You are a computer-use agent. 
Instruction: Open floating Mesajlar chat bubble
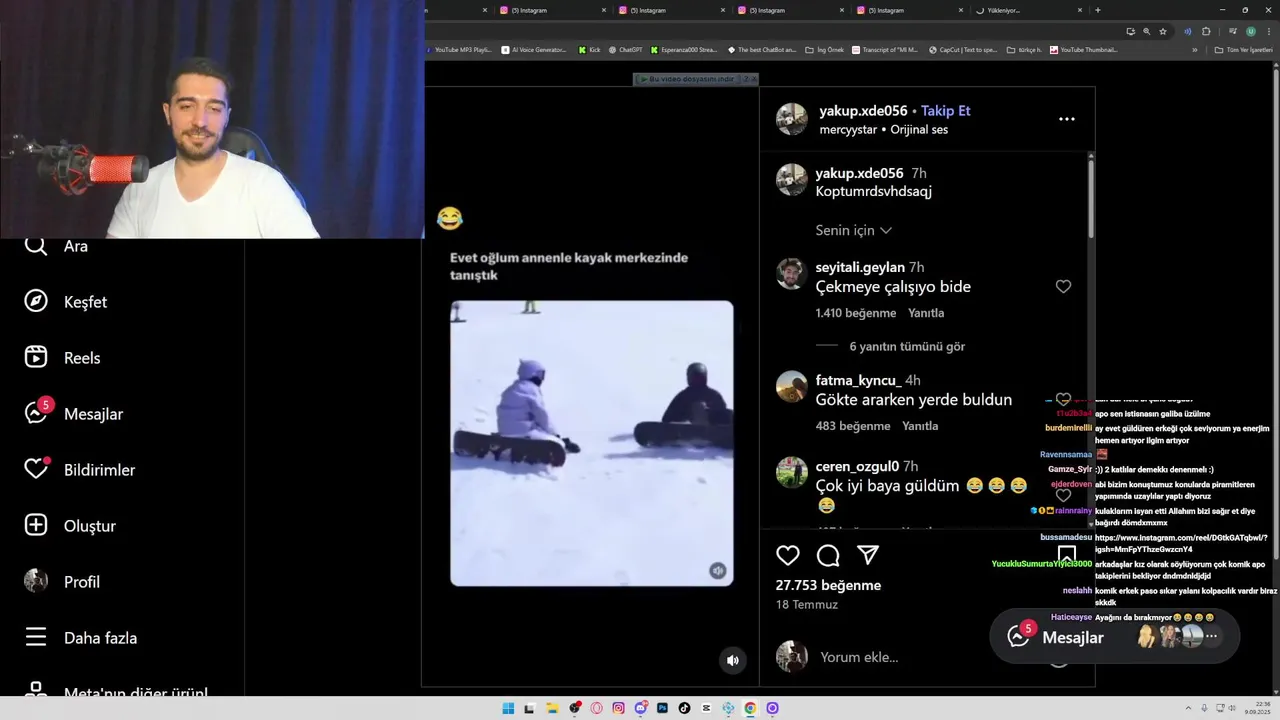tap(1114, 636)
